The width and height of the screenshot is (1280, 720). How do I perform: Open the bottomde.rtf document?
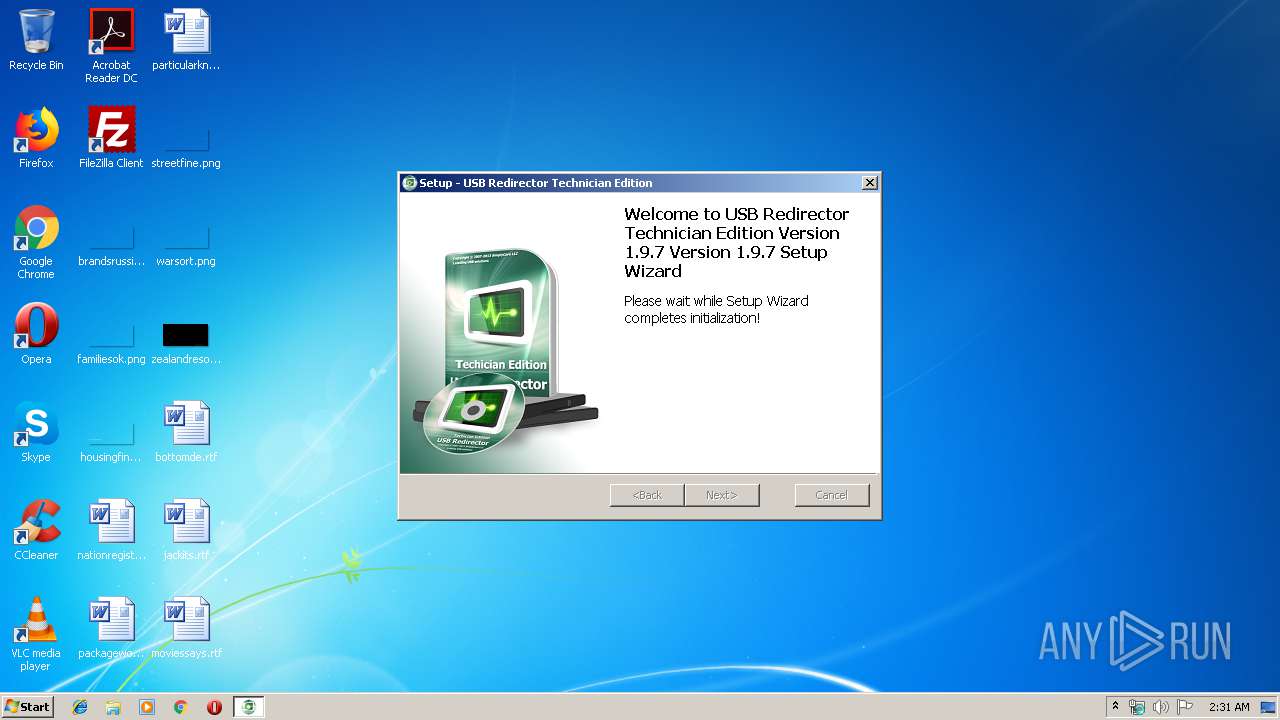(186, 432)
